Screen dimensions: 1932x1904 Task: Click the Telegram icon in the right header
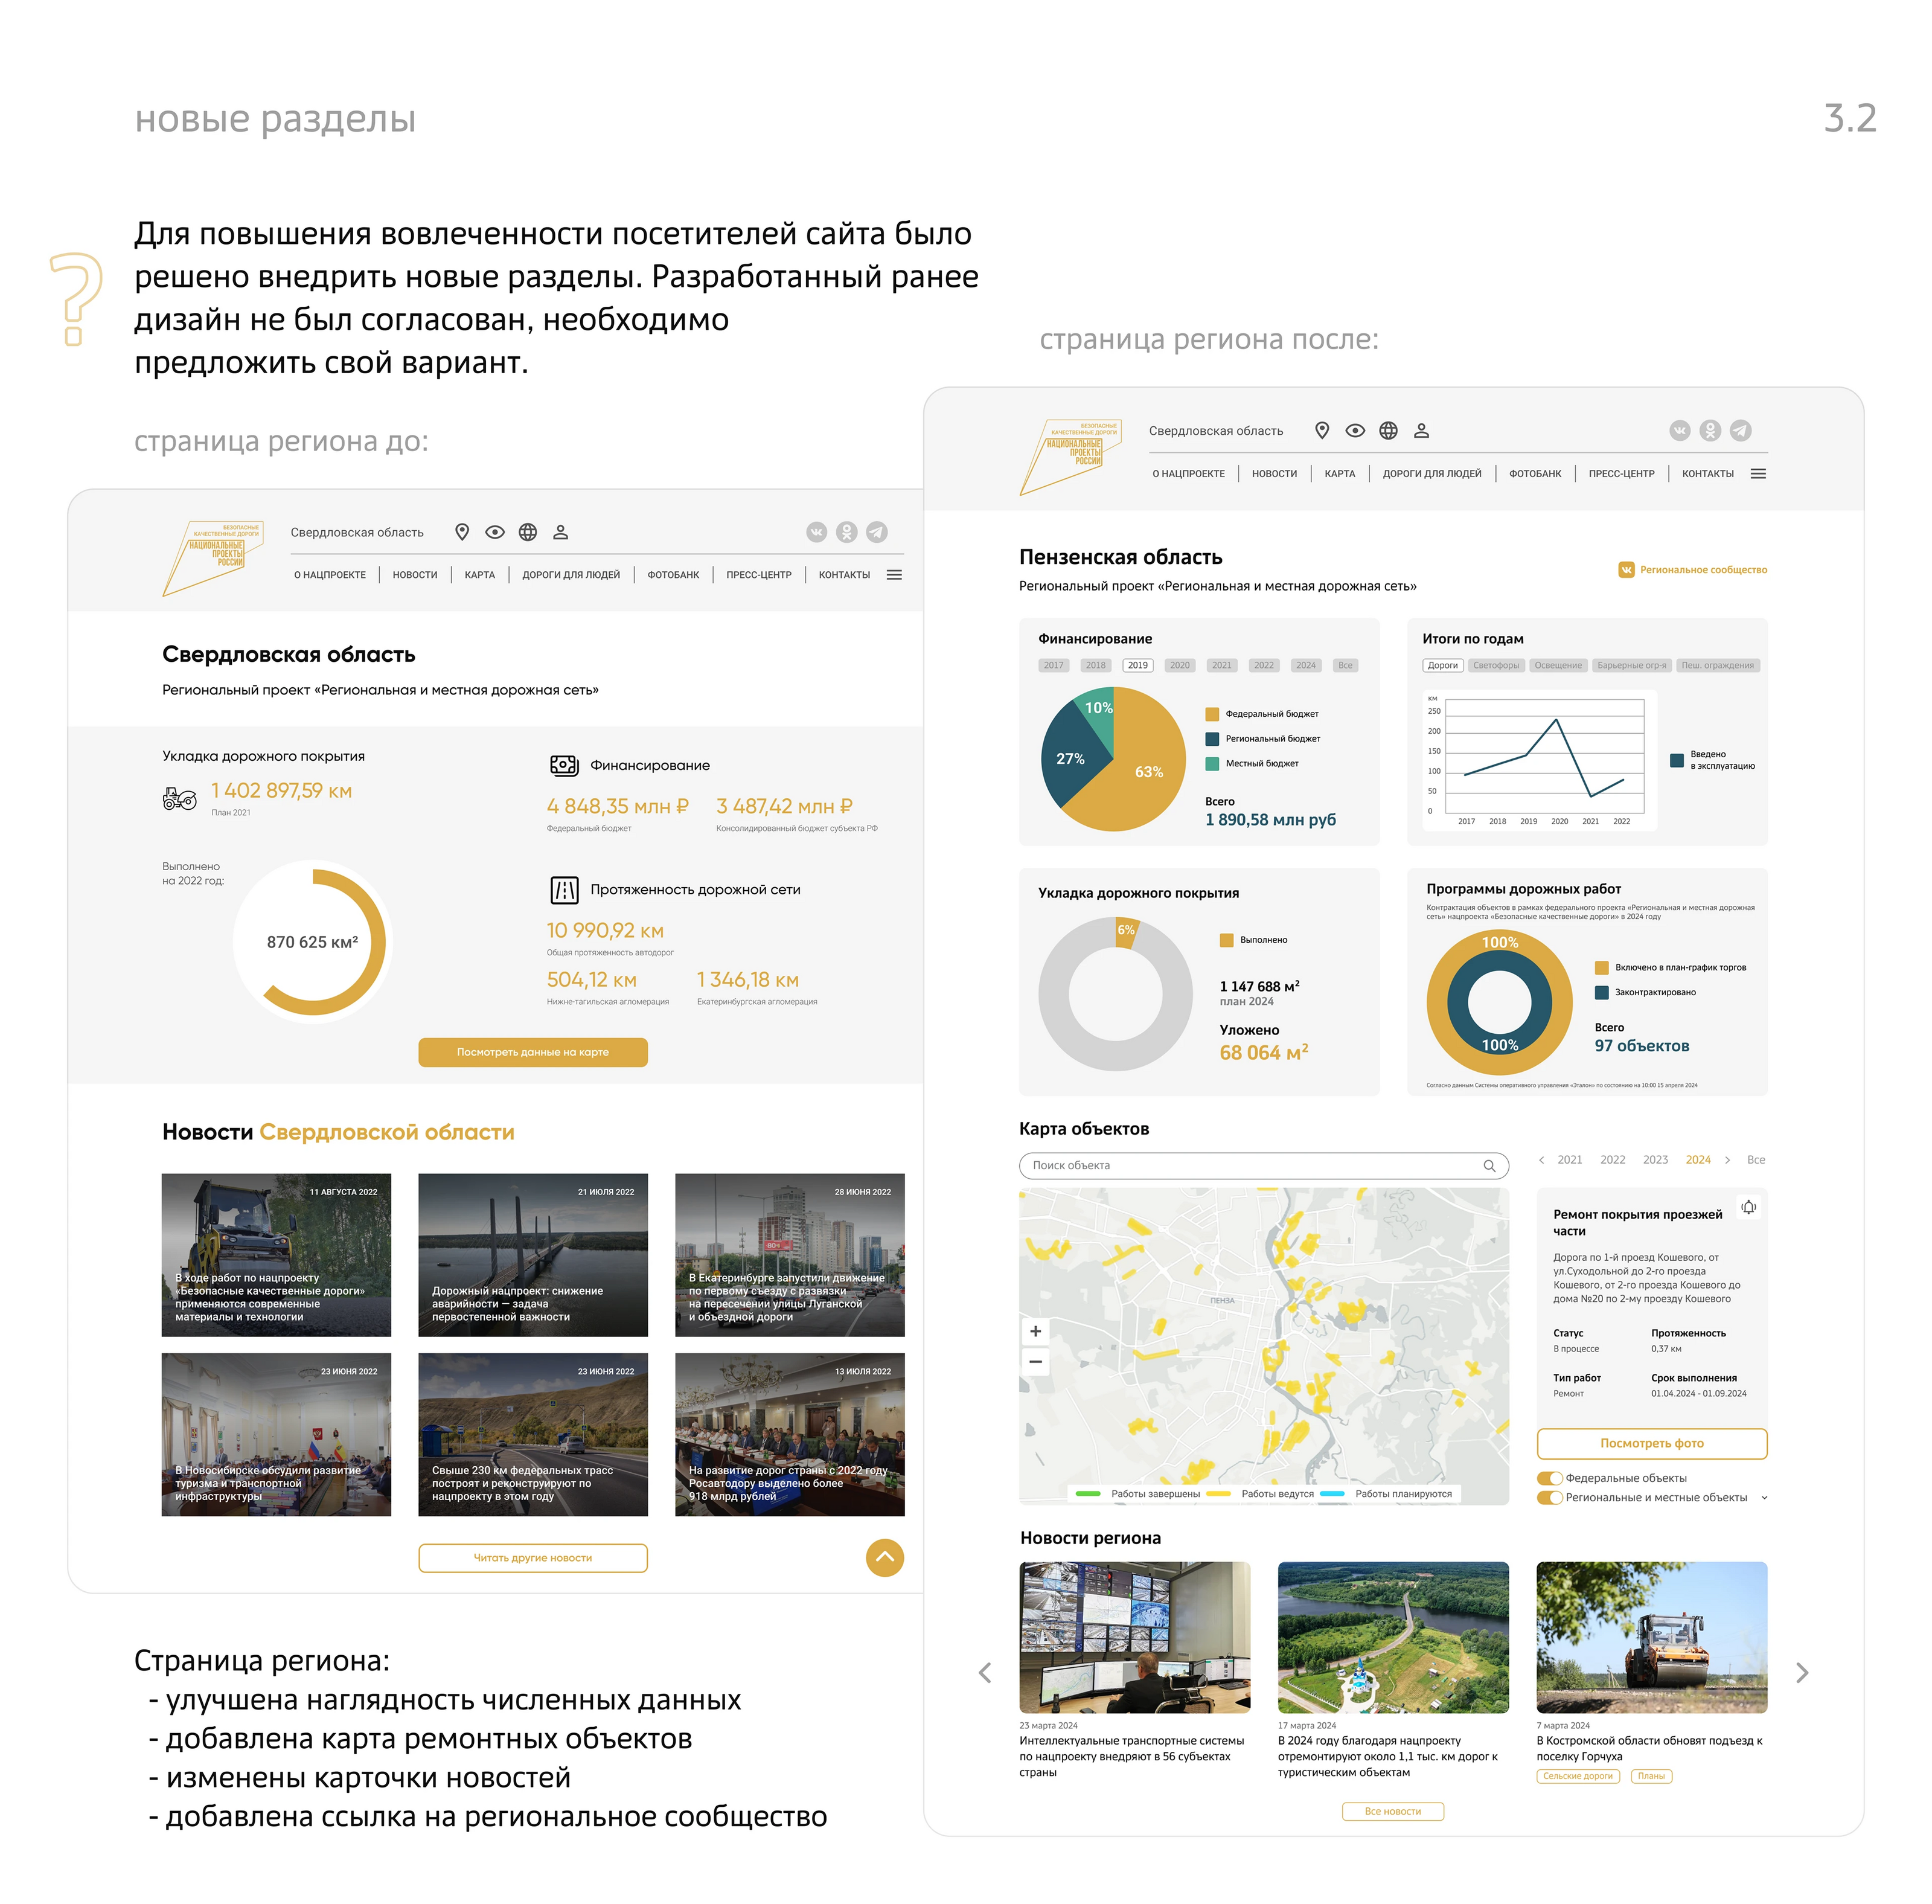[x=1741, y=431]
